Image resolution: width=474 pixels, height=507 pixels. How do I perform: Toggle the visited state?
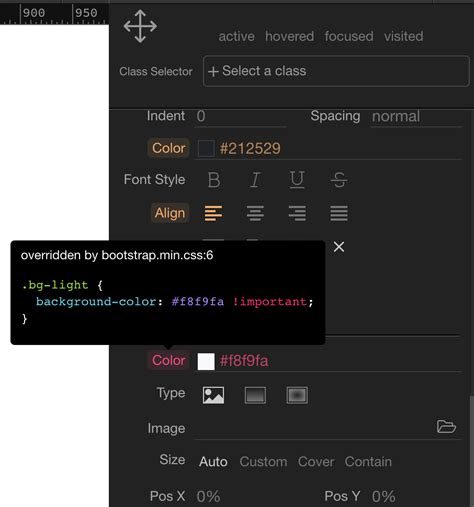403,36
